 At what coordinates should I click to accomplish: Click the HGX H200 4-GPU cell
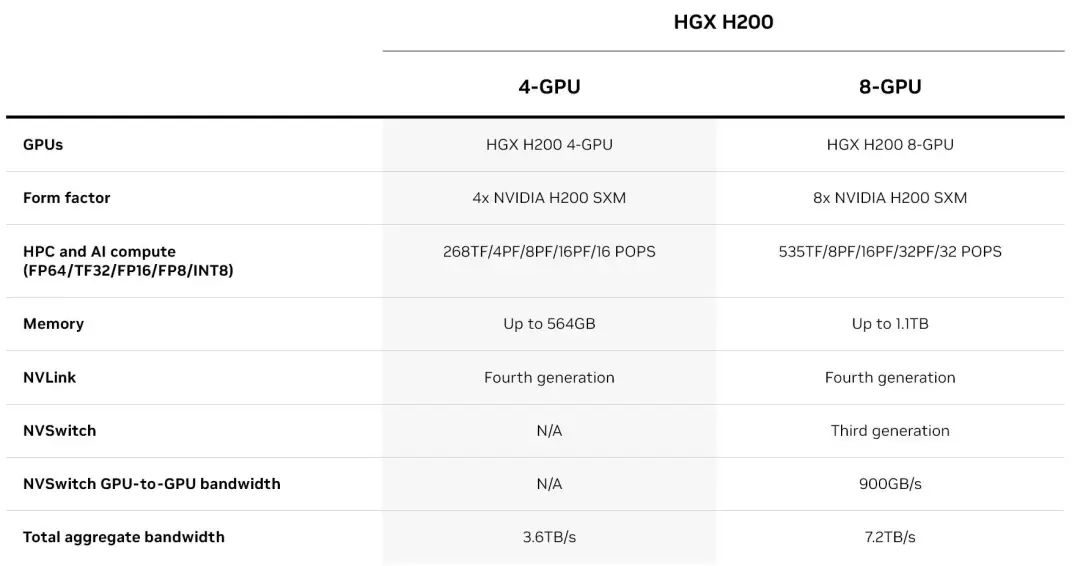549,145
